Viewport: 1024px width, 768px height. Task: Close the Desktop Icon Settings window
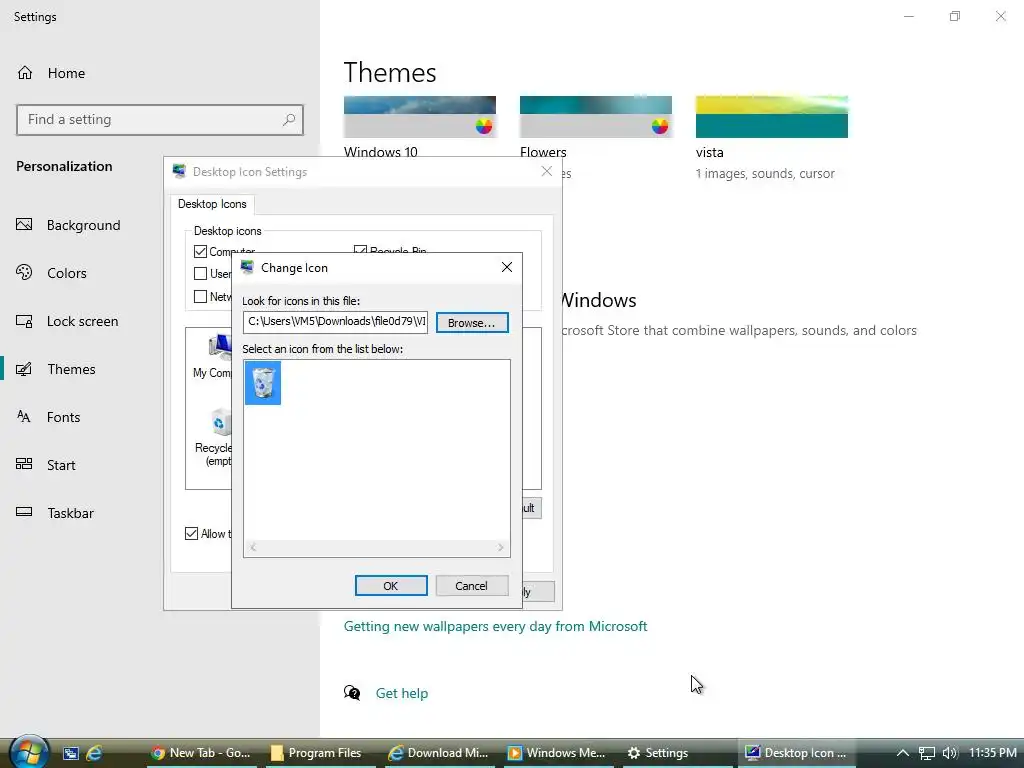point(547,171)
